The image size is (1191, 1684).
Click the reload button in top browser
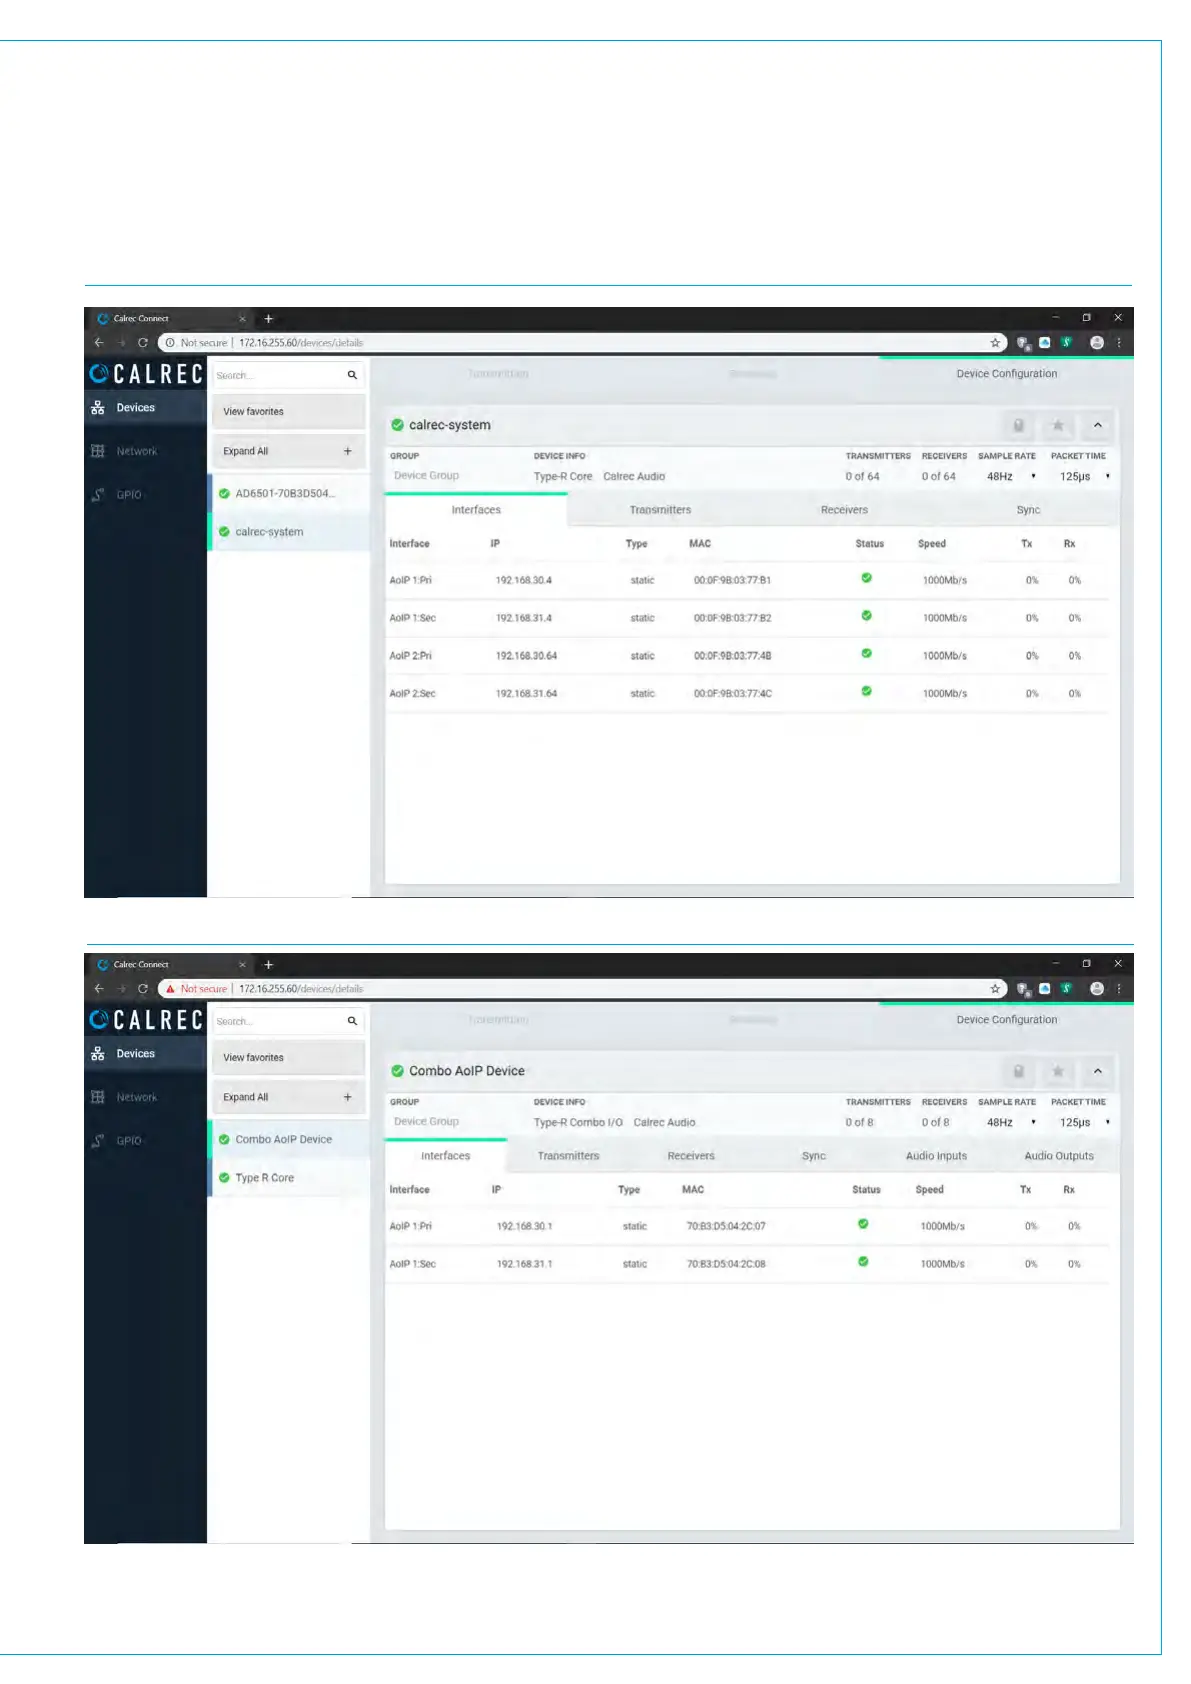143,343
